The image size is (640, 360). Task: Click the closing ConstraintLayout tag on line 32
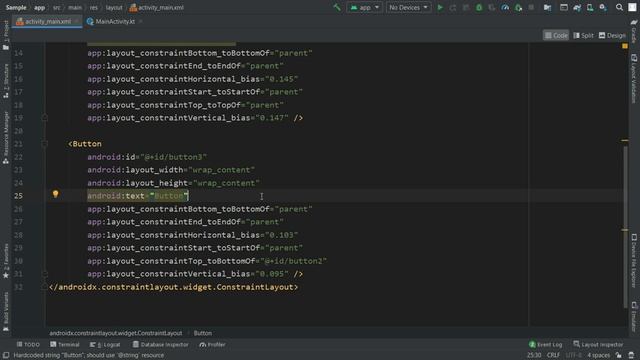pos(173,287)
